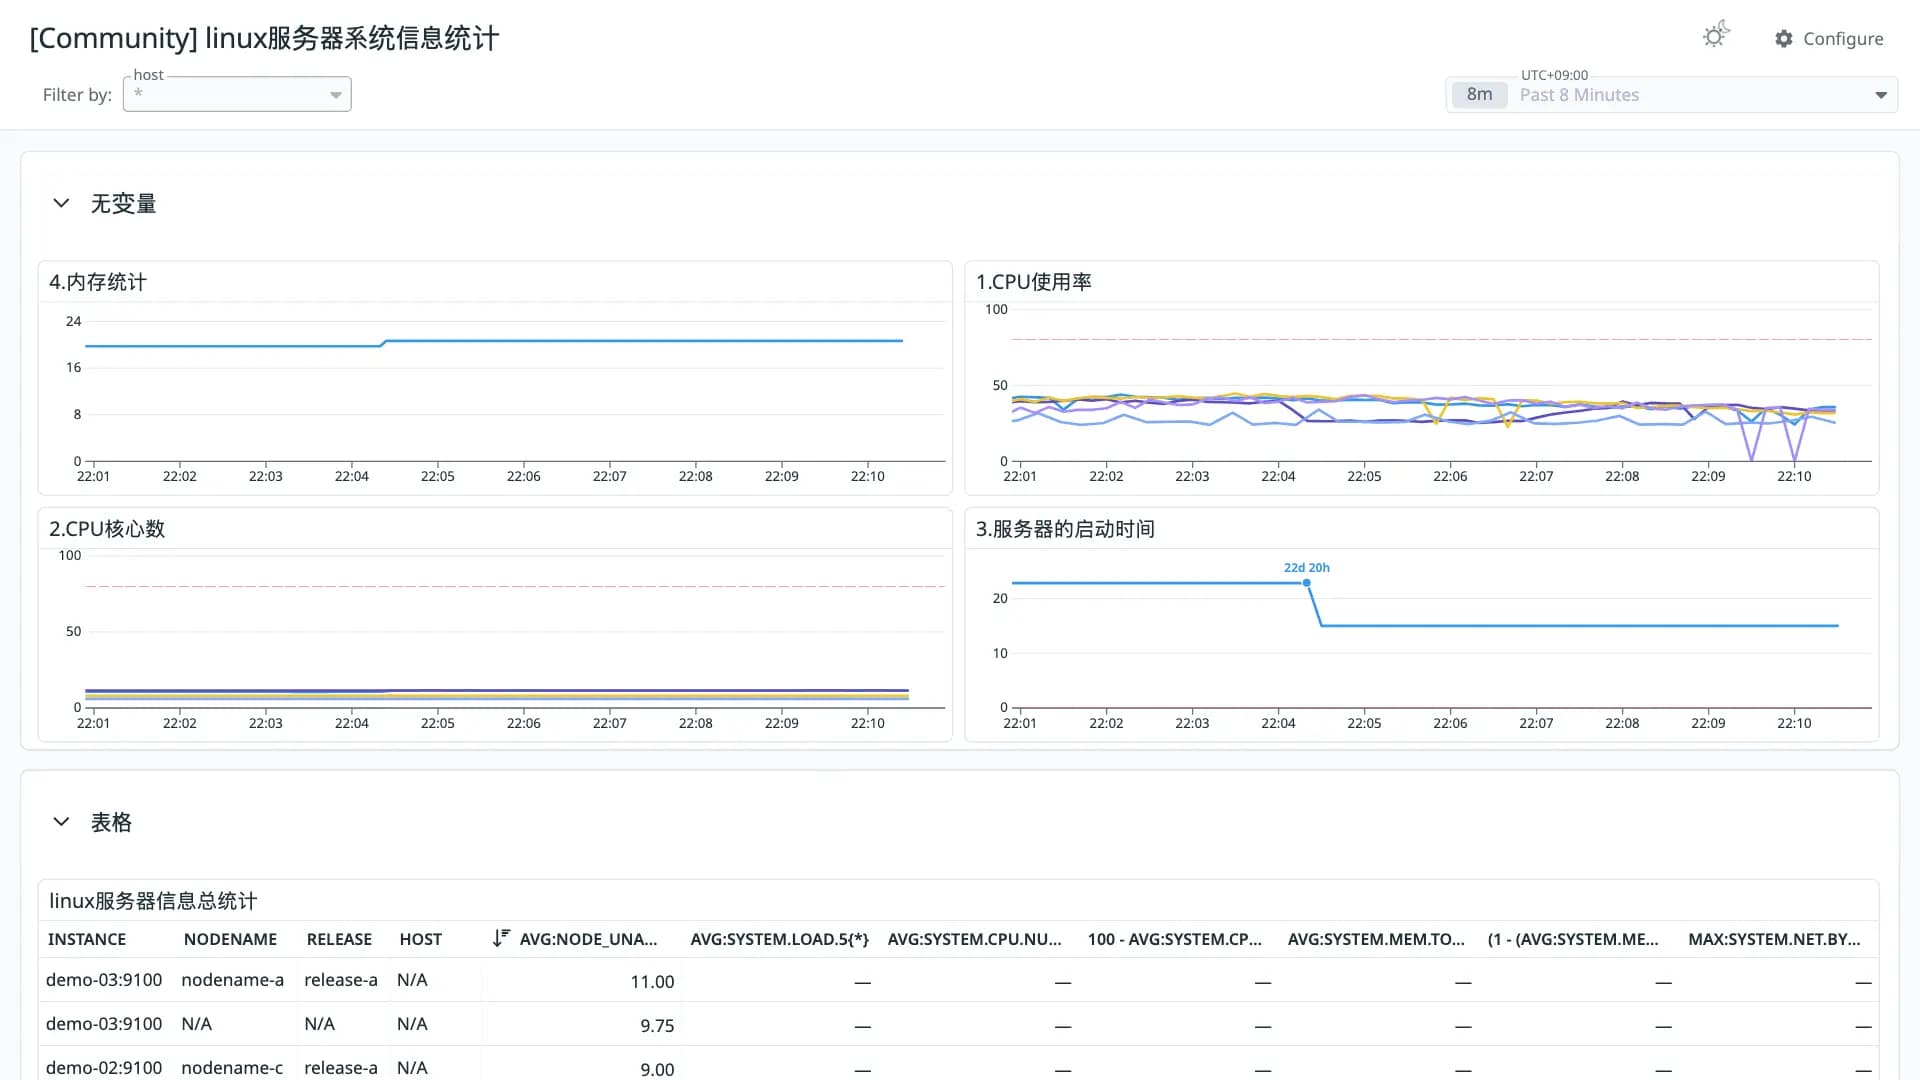
Task: Select the nodename-a cell
Action: click(233, 981)
